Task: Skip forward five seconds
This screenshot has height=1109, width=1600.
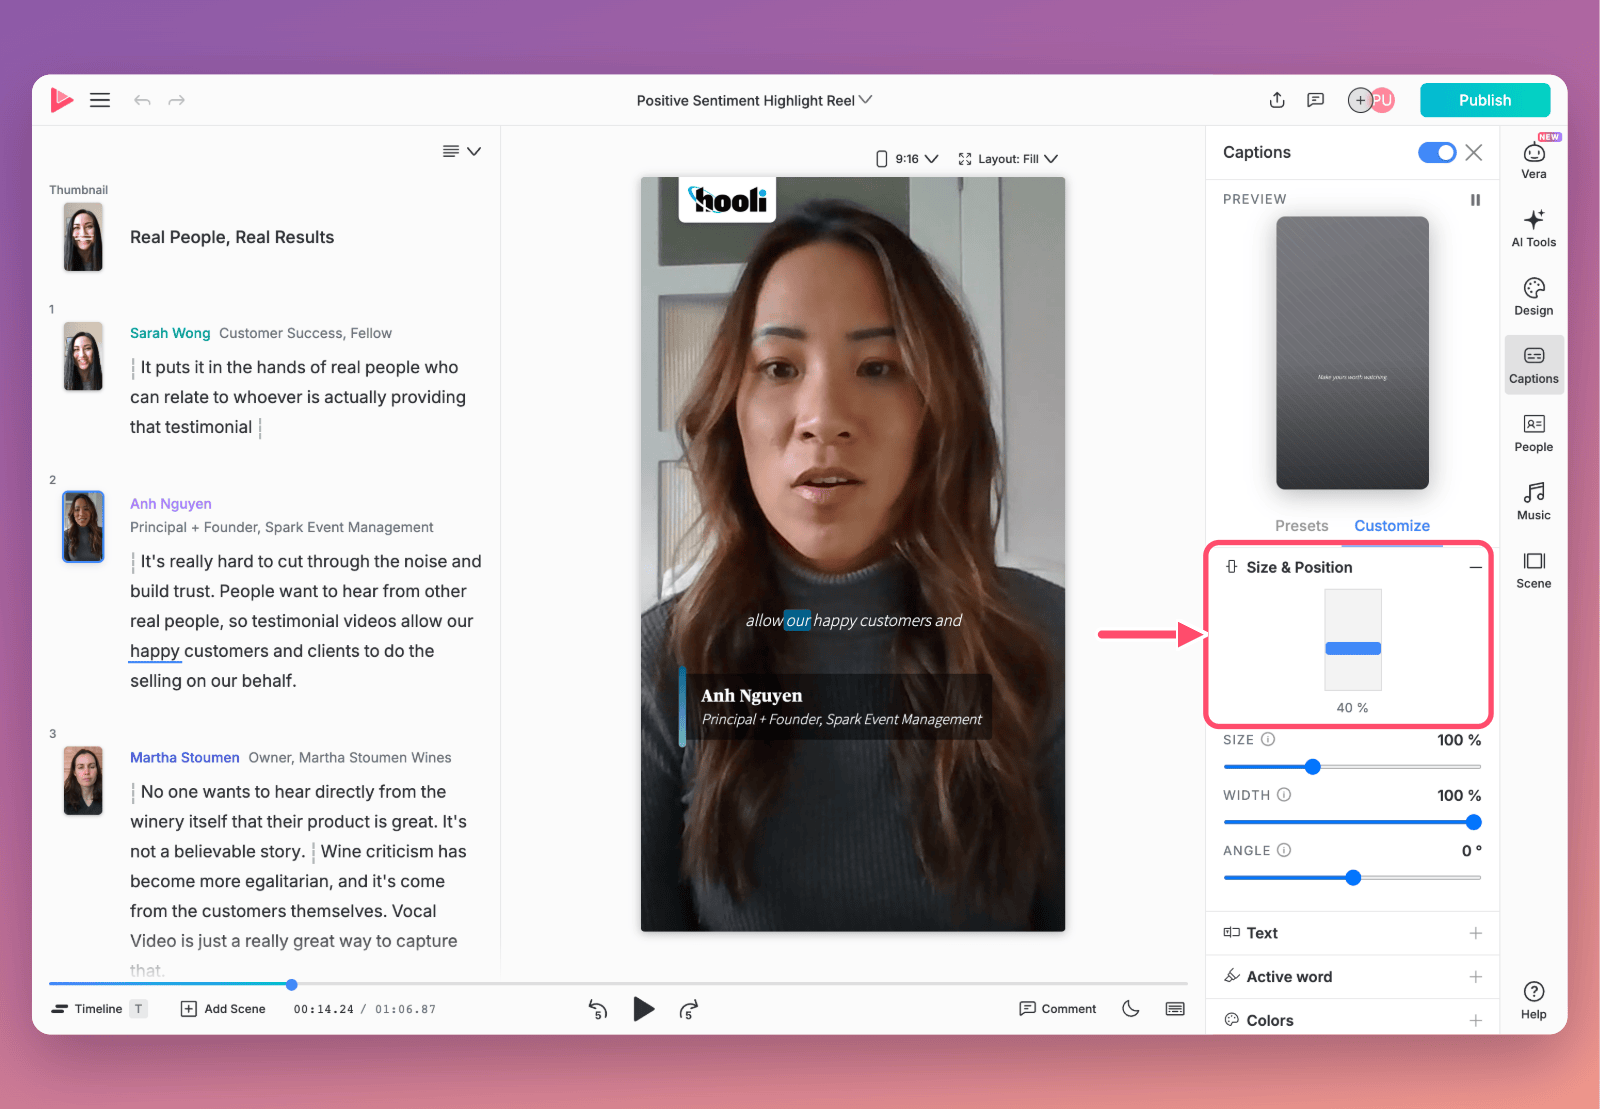Action: (689, 1009)
